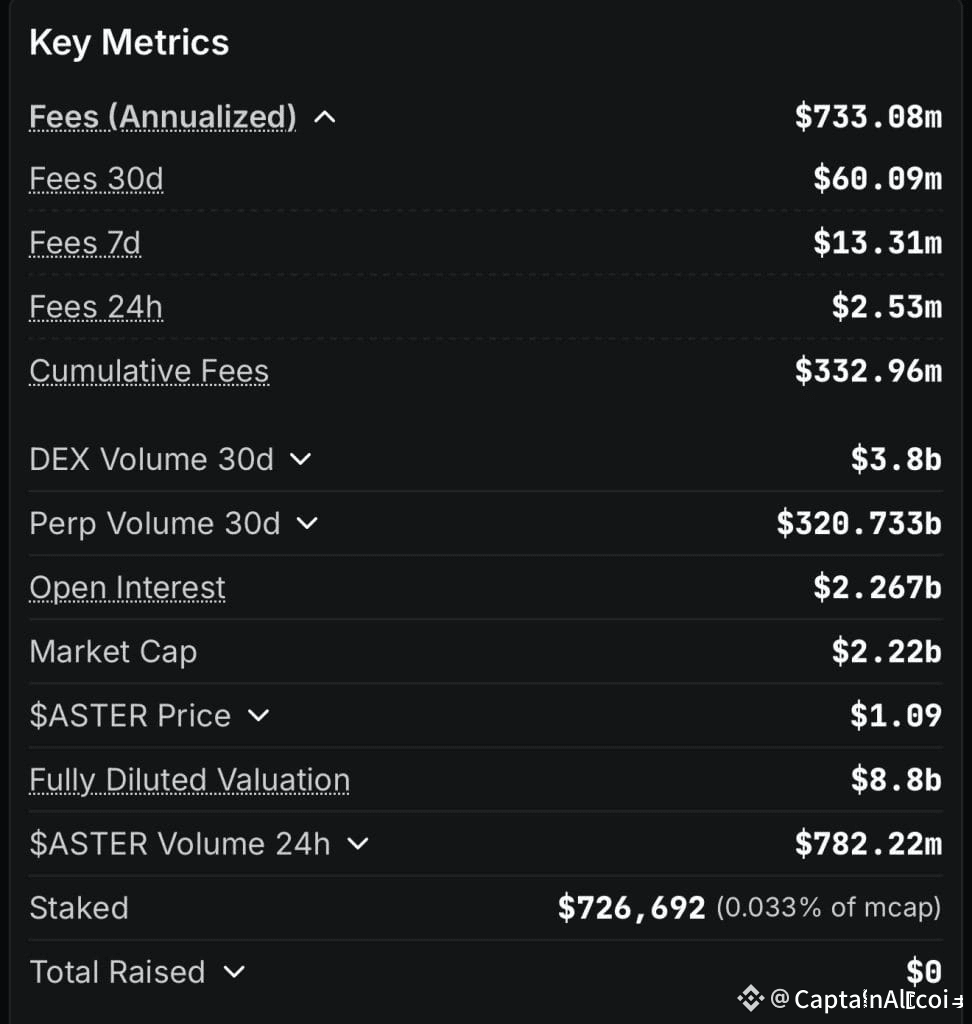Click the Staked row label
The image size is (972, 1024).
(x=79, y=908)
